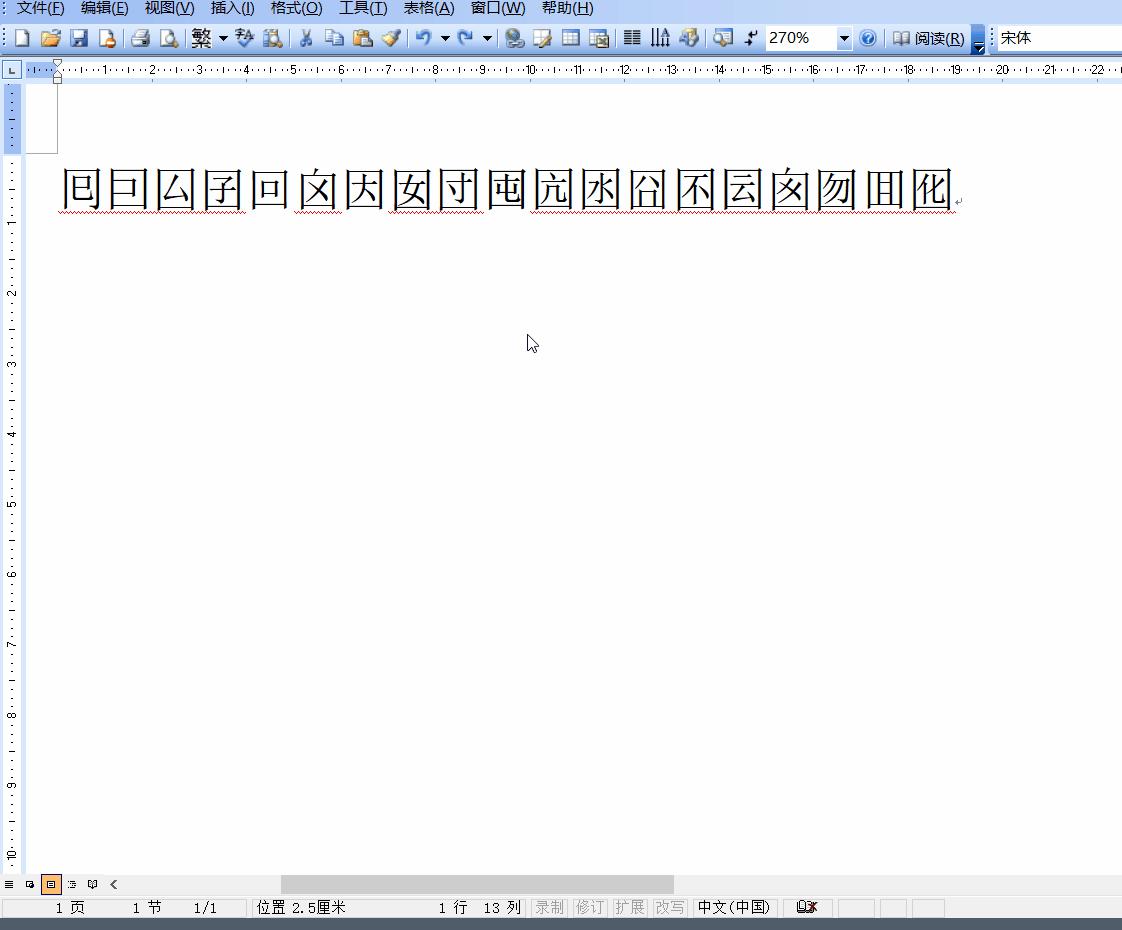Paste from clipboard icon
The width and height of the screenshot is (1122, 930).
click(x=363, y=38)
